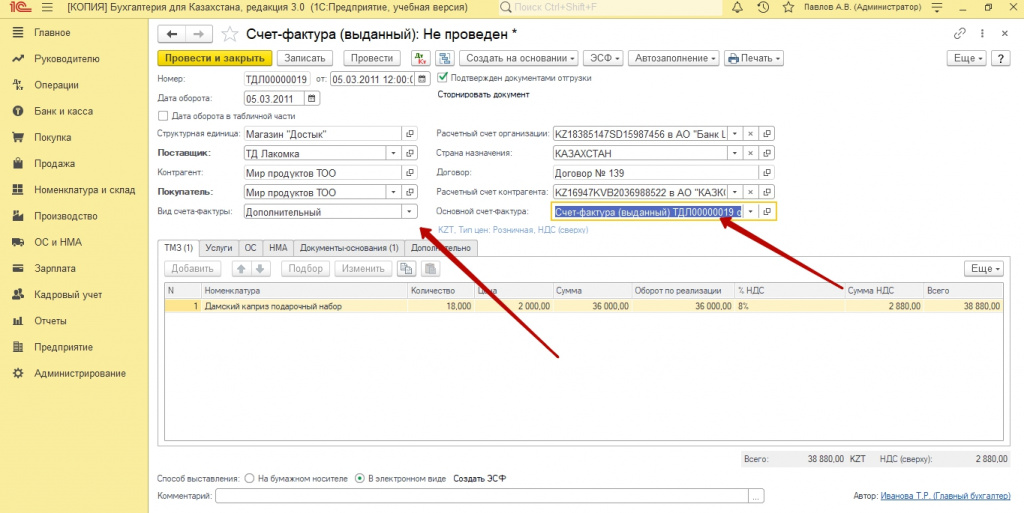Click Создать ЭСФ link
This screenshot has height=513, width=1024.
click(x=480, y=478)
